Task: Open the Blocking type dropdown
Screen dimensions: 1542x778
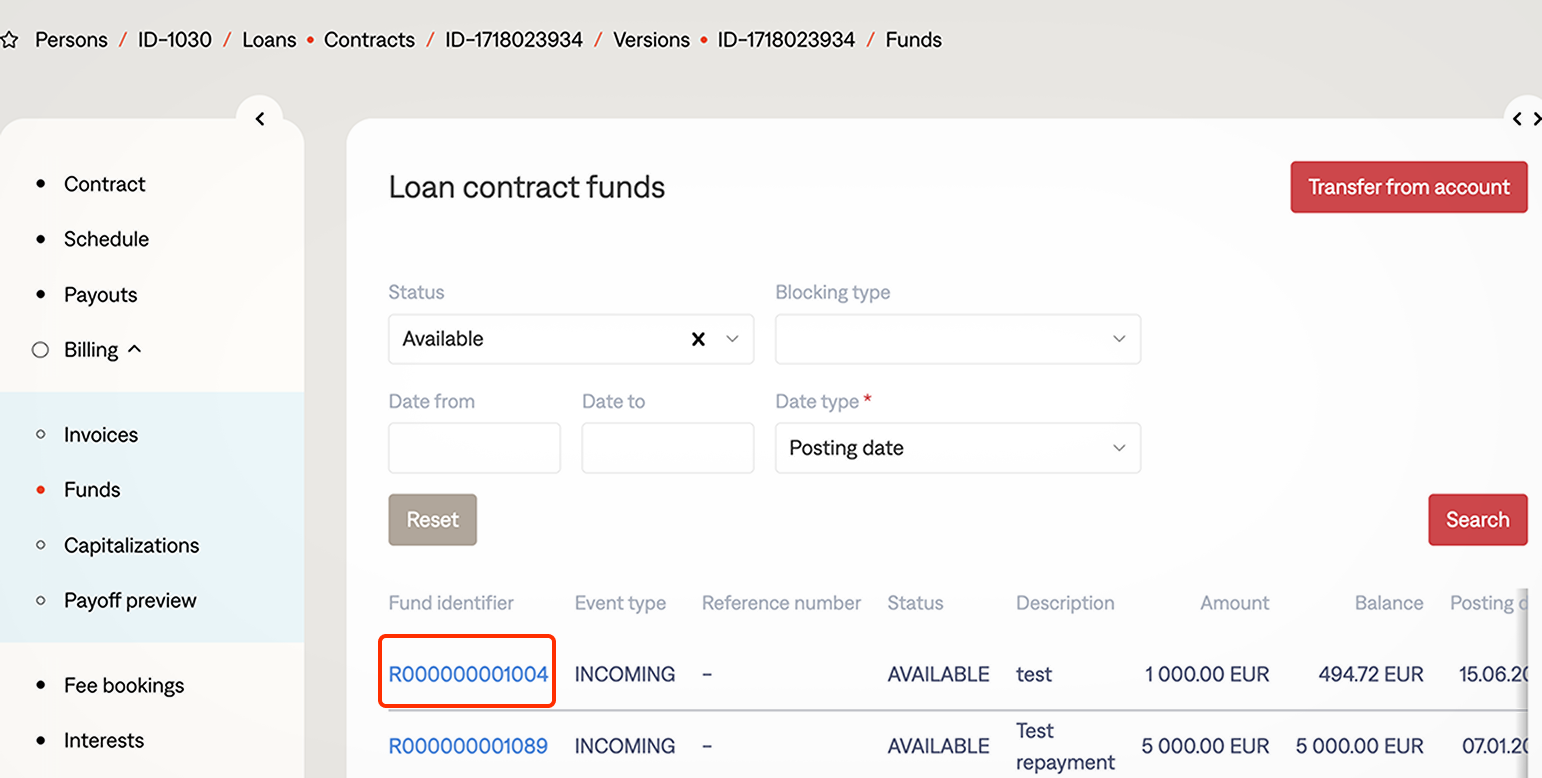Action: (957, 339)
